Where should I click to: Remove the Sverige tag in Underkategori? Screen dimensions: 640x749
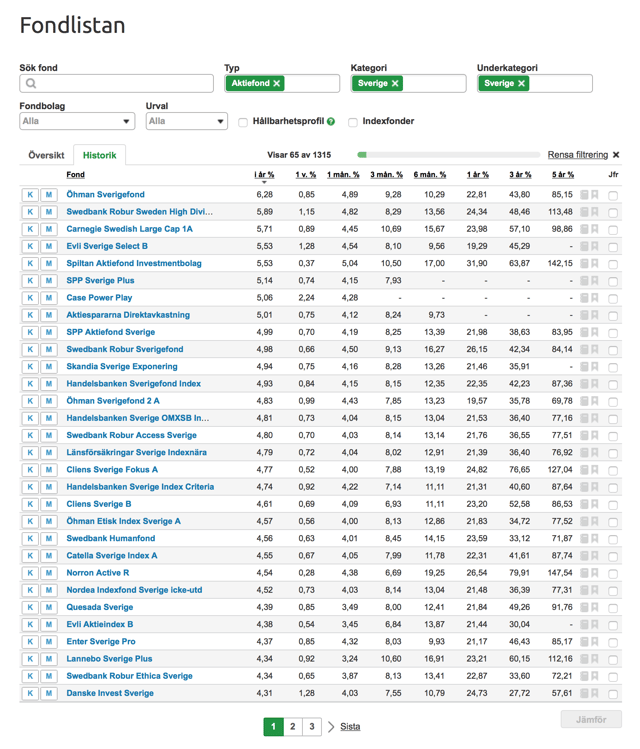(522, 84)
